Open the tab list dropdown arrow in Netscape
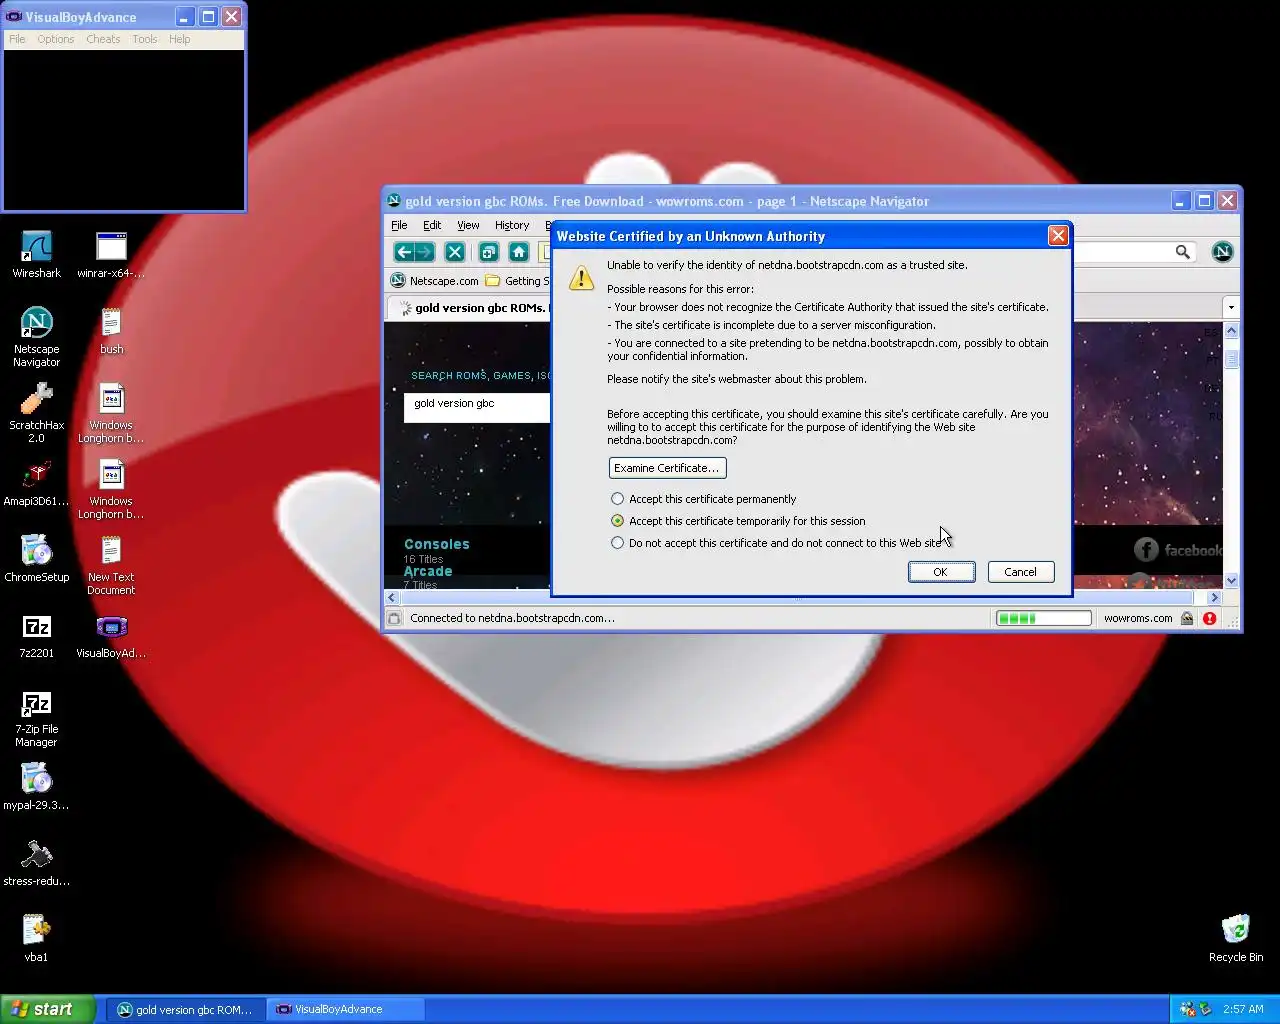 pos(1231,307)
